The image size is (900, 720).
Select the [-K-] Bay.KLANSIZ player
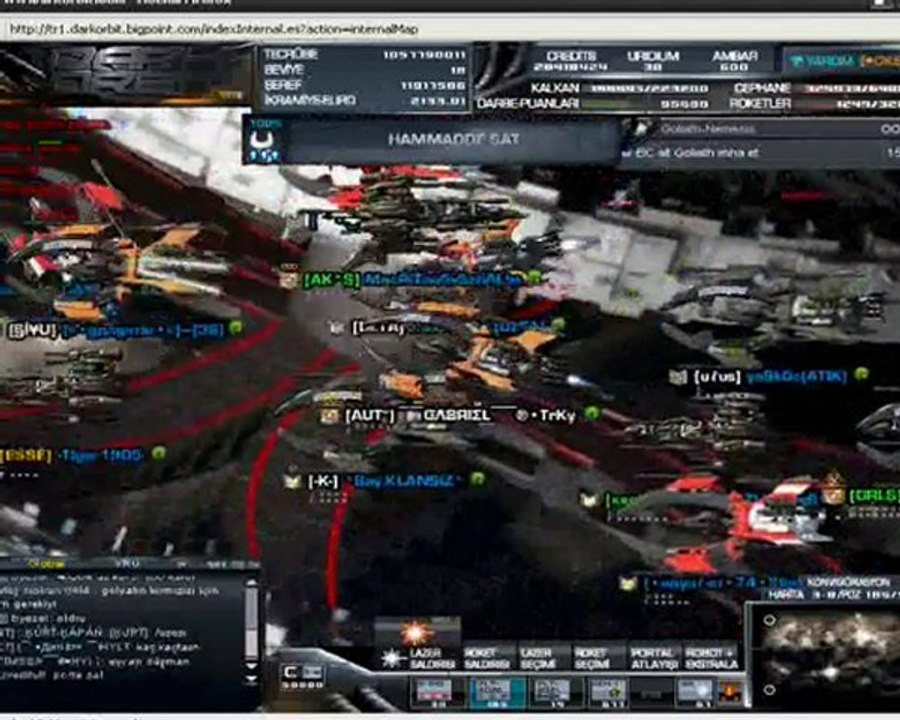pos(385,481)
